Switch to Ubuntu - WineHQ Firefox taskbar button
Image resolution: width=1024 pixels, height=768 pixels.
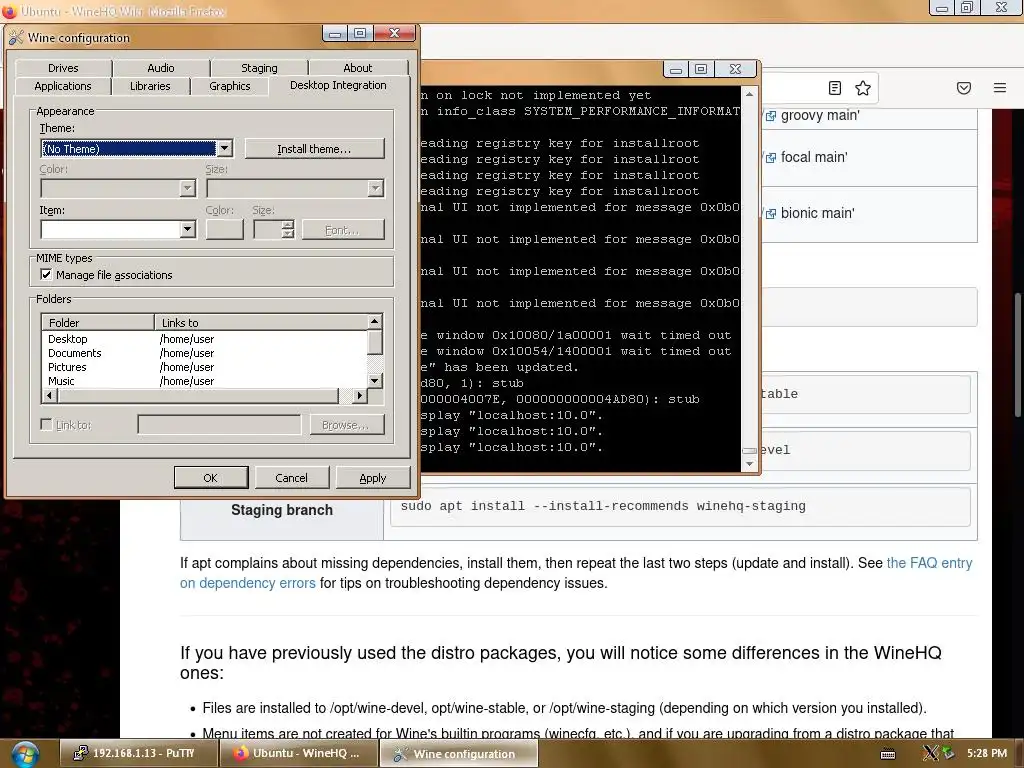tap(298, 754)
